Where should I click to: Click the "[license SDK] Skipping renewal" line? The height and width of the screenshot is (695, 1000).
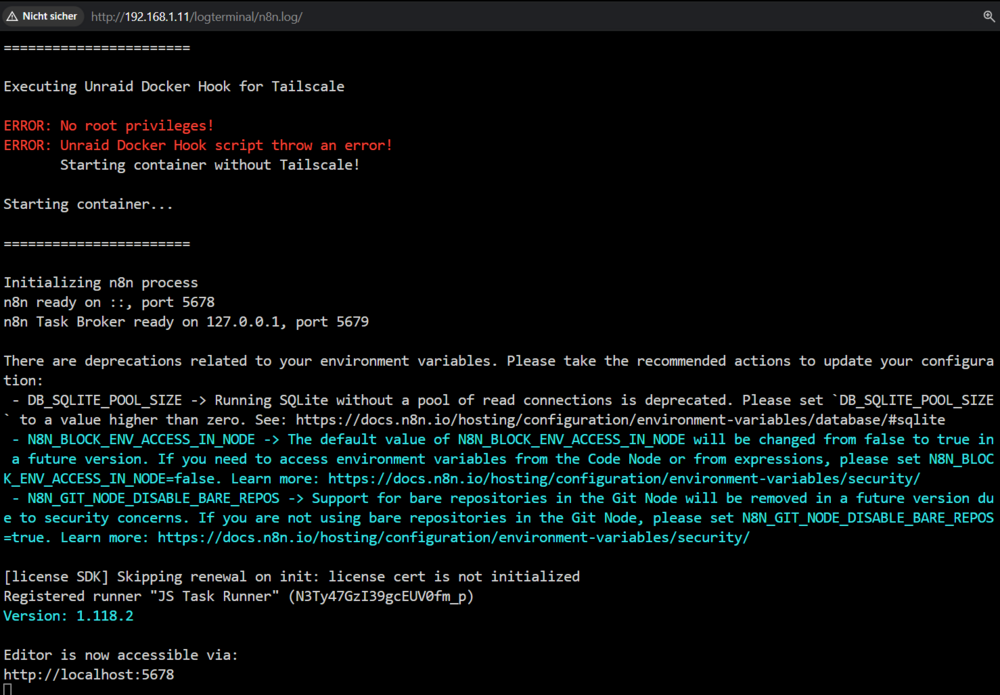click(291, 576)
